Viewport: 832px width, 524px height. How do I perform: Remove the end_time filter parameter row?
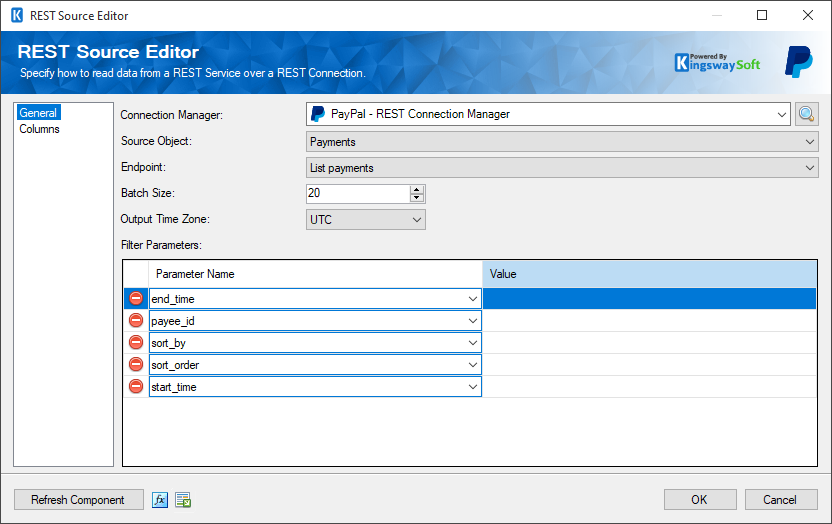[x=136, y=299]
